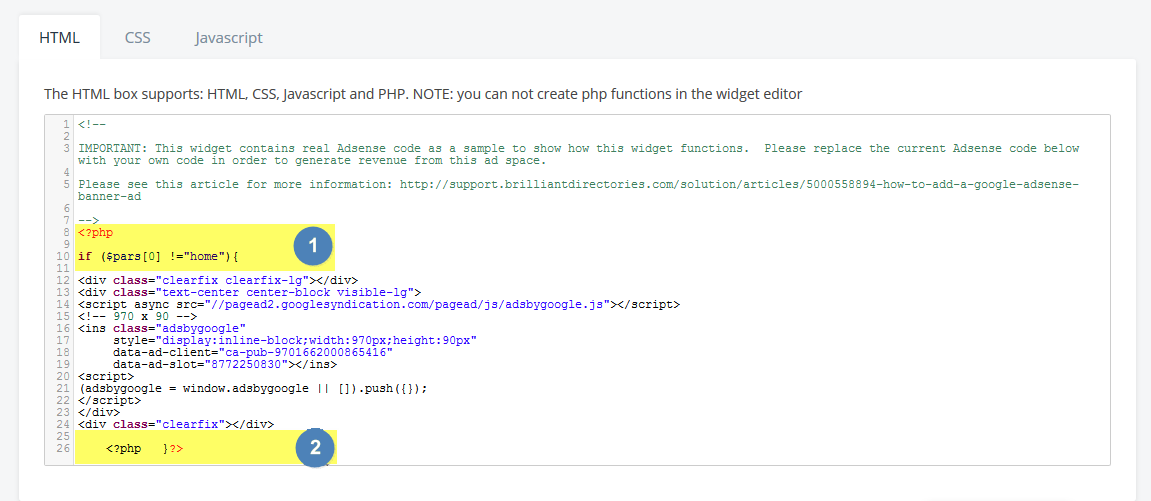Click the 'text-center center-block visible-lg' div line
Viewport: 1151px width, 501px height.
pos(249,292)
